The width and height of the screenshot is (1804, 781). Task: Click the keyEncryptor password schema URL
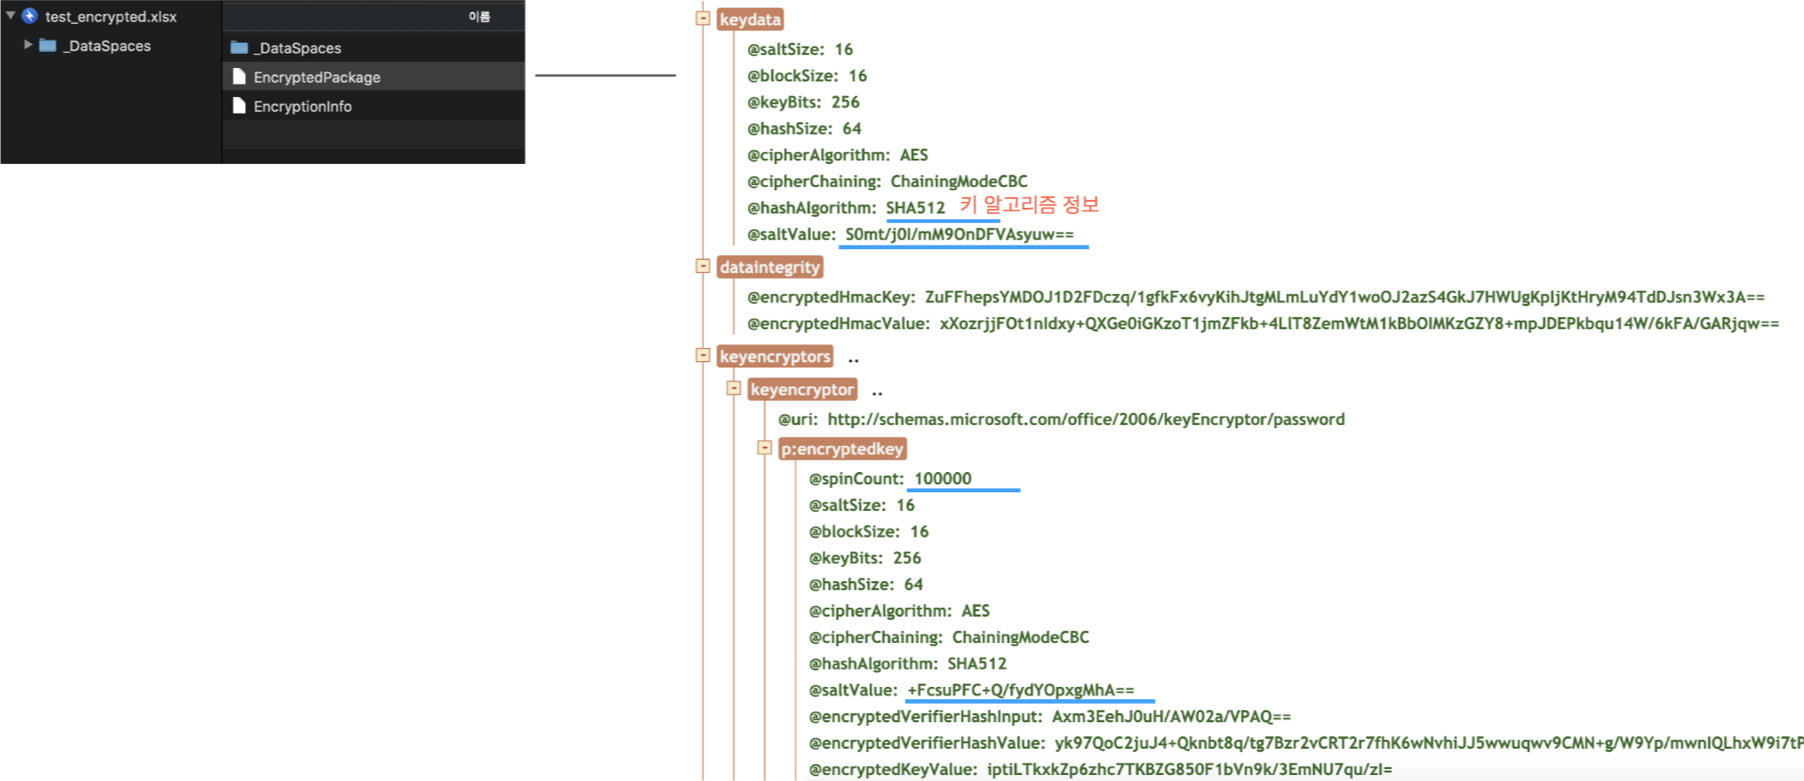pos(1085,419)
